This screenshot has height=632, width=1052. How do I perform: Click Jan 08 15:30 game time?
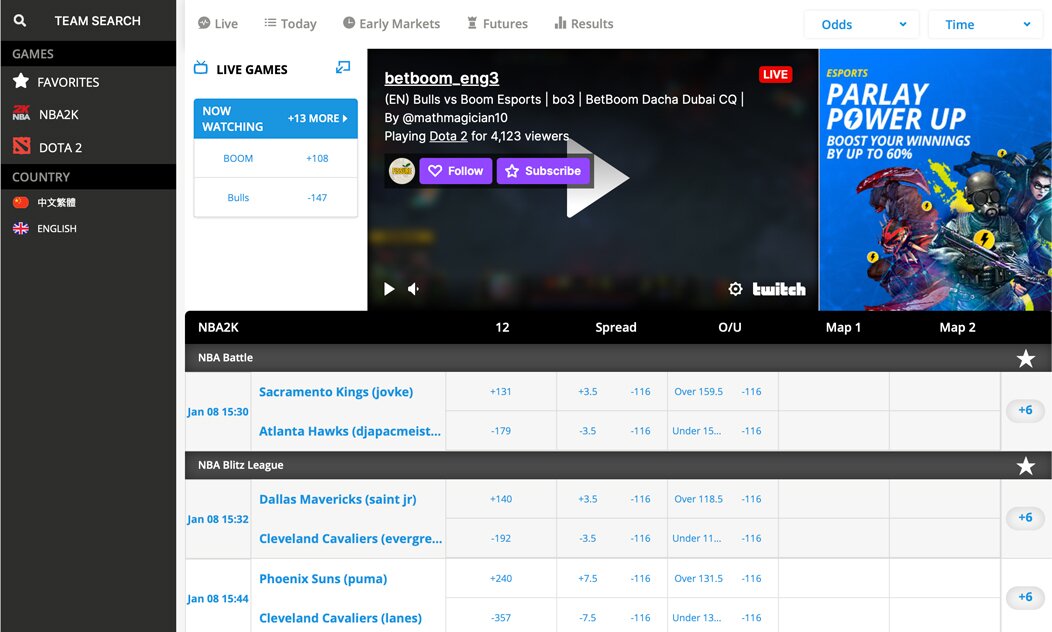[217, 412]
